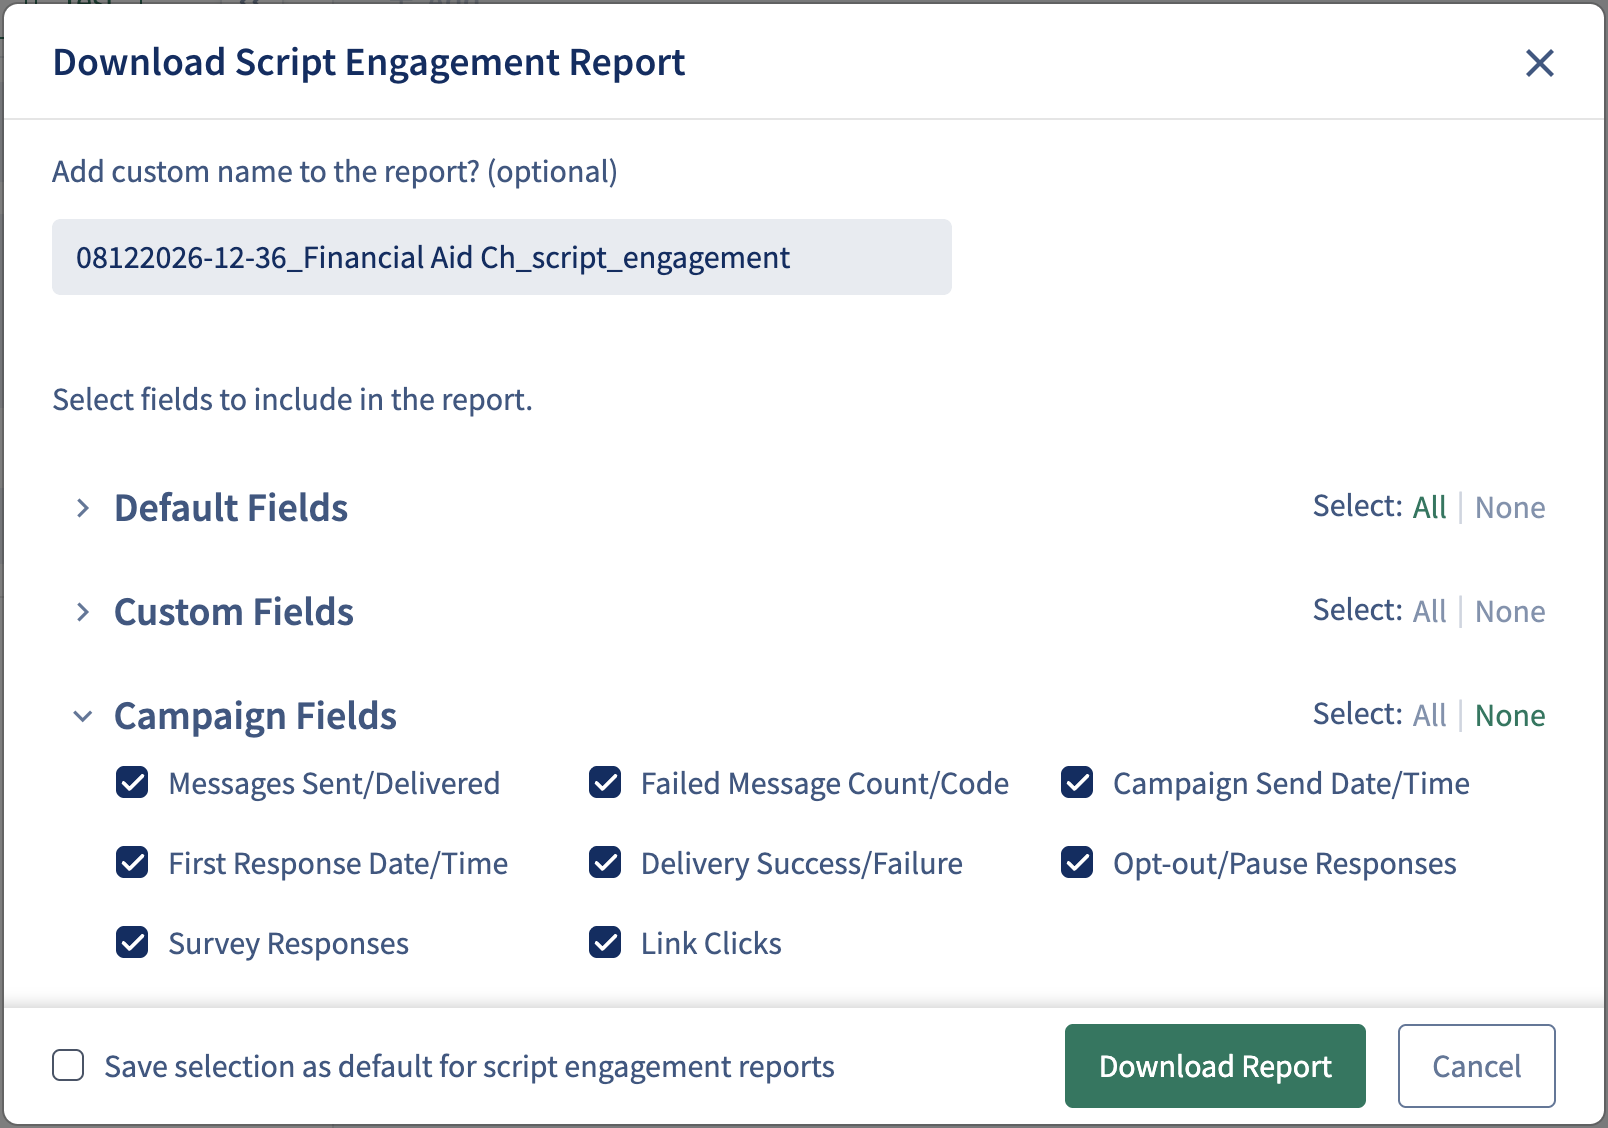This screenshot has height=1128, width=1608.
Task: Select All for Custom Fields
Action: coord(1429,611)
